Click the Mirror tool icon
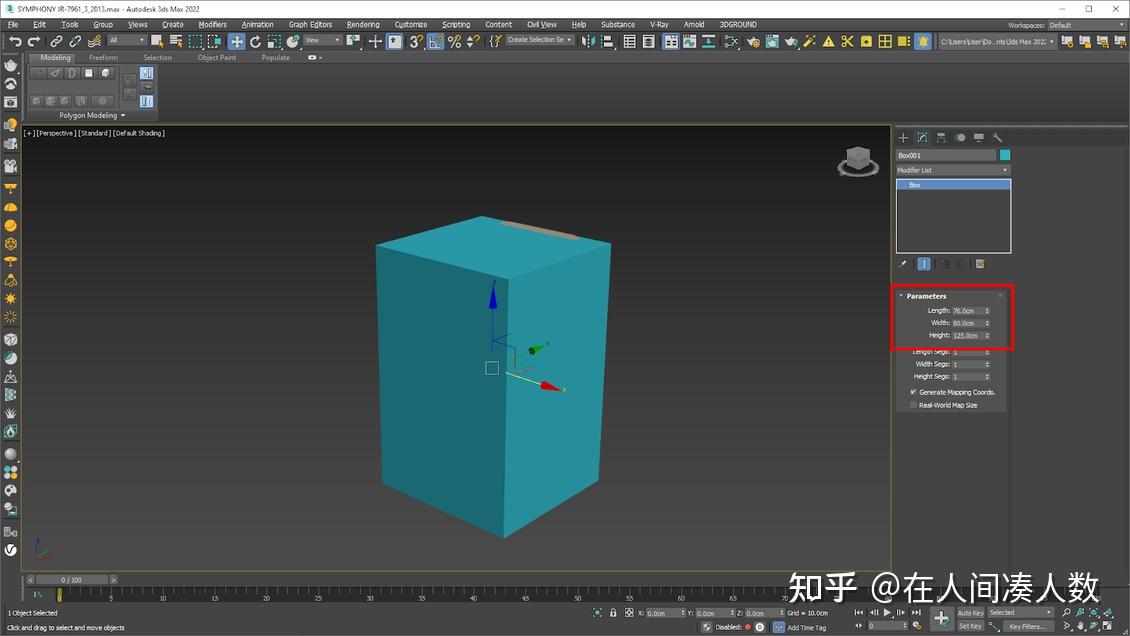Viewport: 1130px width, 636px height. coord(588,42)
